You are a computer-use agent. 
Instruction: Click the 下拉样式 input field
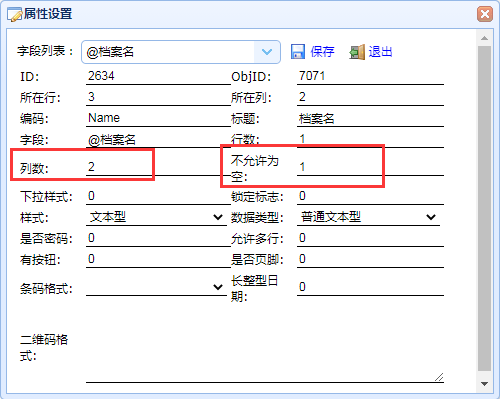[158, 196]
